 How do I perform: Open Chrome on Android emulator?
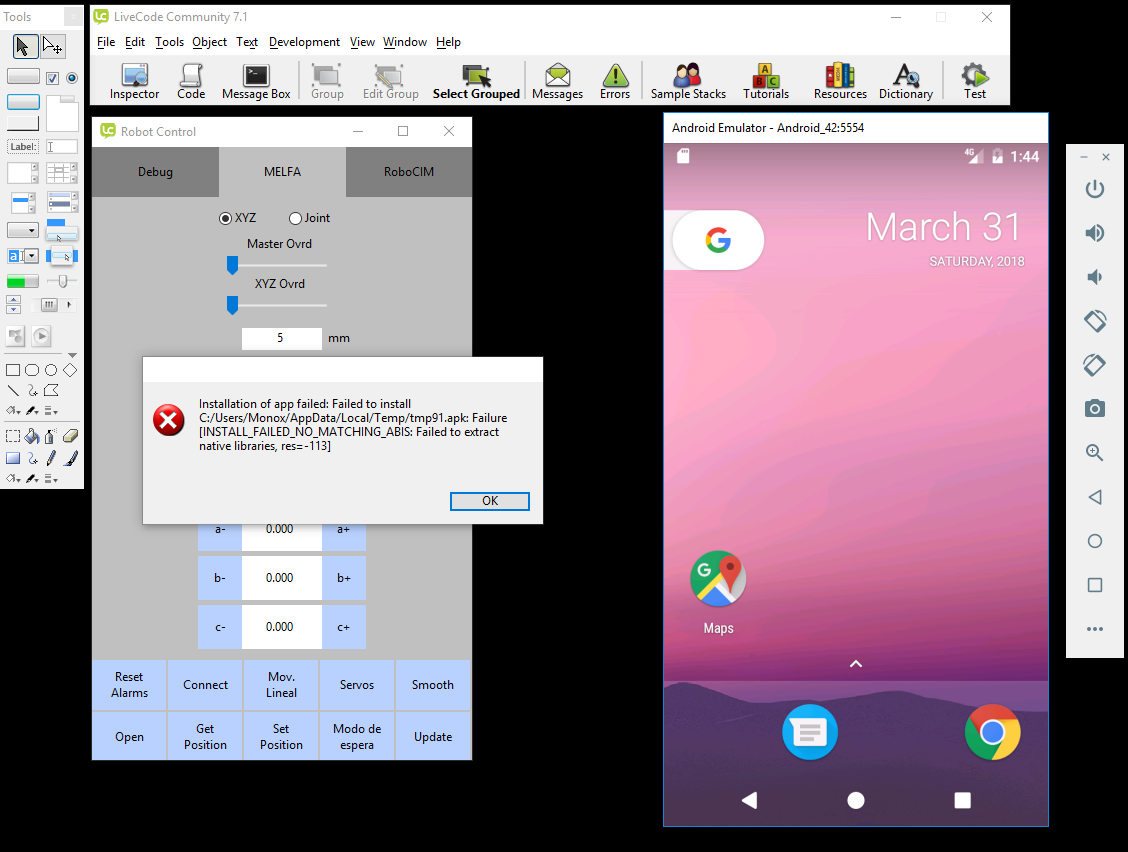pyautogui.click(x=992, y=733)
